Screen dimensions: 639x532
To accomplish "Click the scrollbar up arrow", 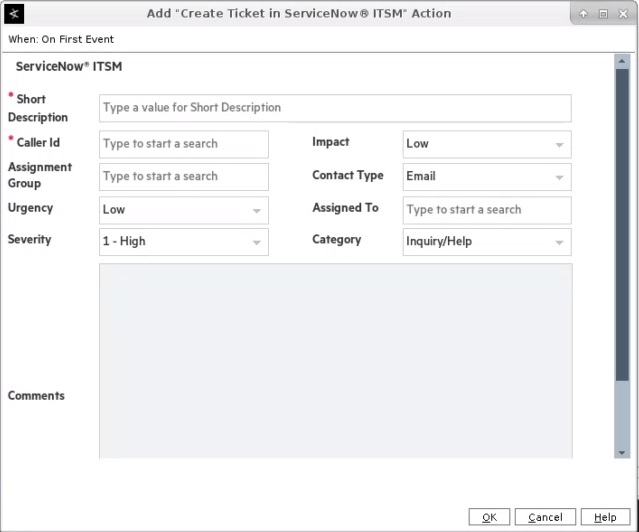I will coord(622,61).
